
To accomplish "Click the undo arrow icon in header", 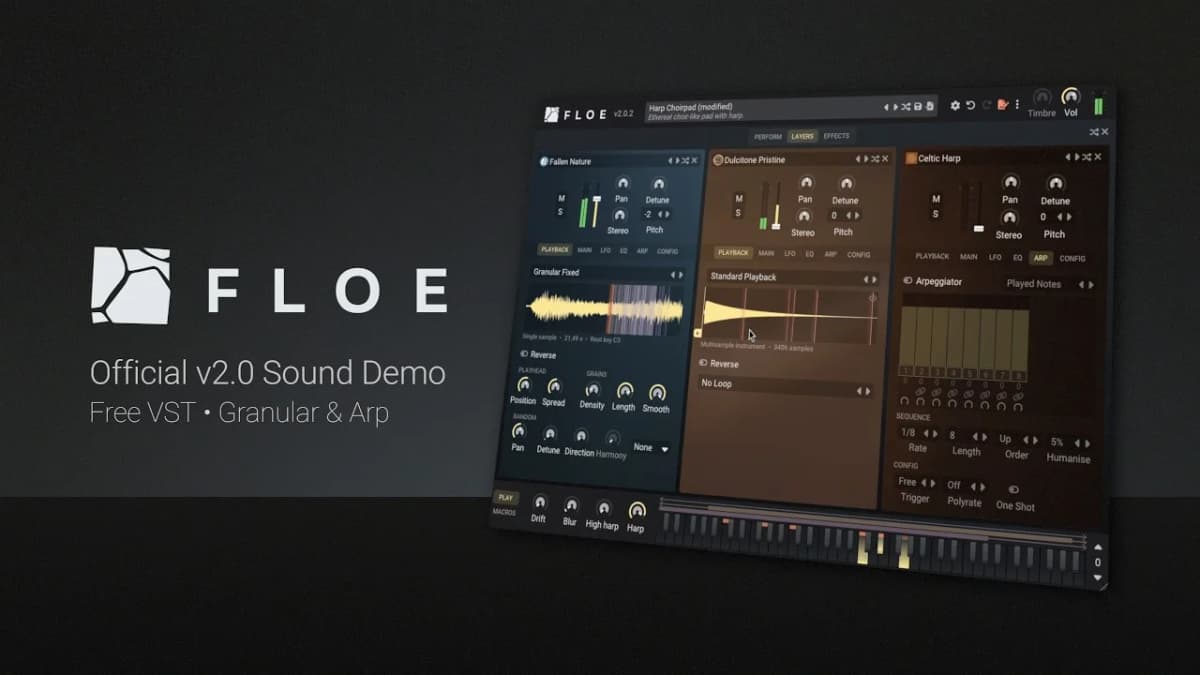I will click(970, 105).
